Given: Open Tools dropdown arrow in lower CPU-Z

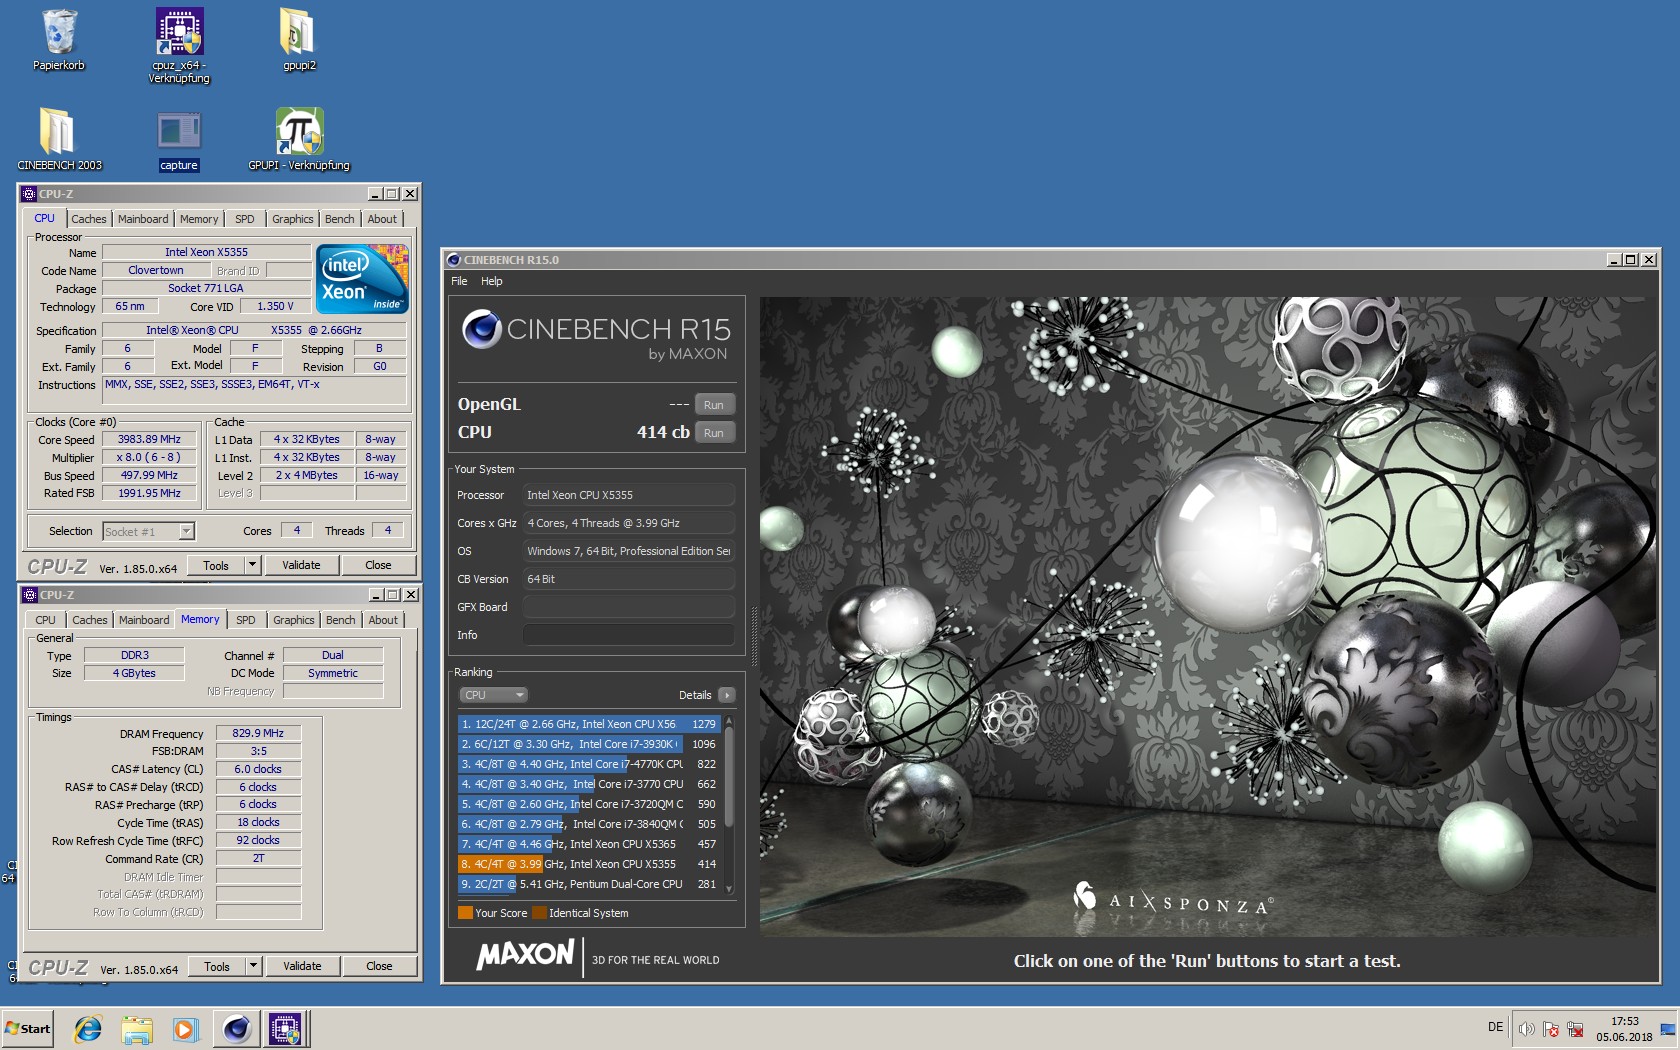Looking at the screenshot, I should point(253,966).
